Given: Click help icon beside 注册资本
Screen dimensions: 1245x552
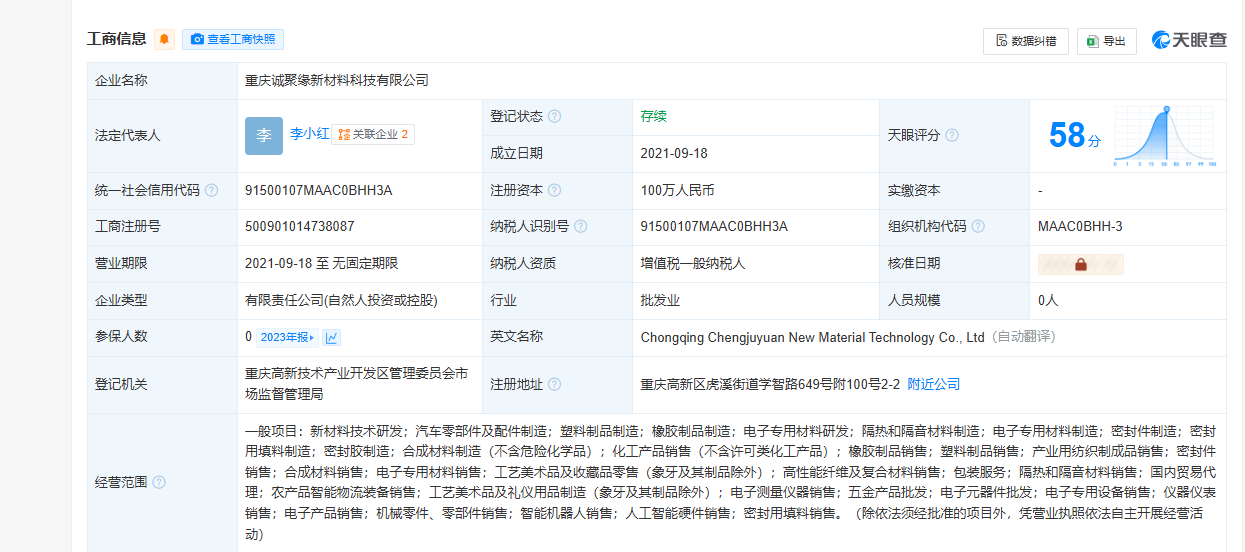Looking at the screenshot, I should [x=554, y=190].
